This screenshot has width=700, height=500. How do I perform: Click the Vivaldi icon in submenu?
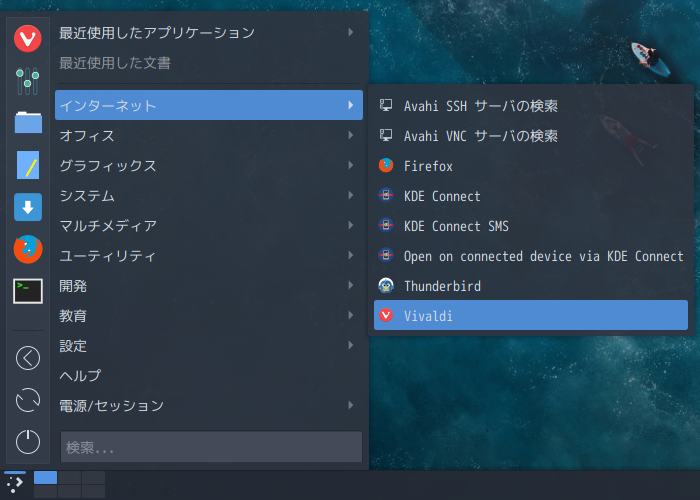pos(386,315)
